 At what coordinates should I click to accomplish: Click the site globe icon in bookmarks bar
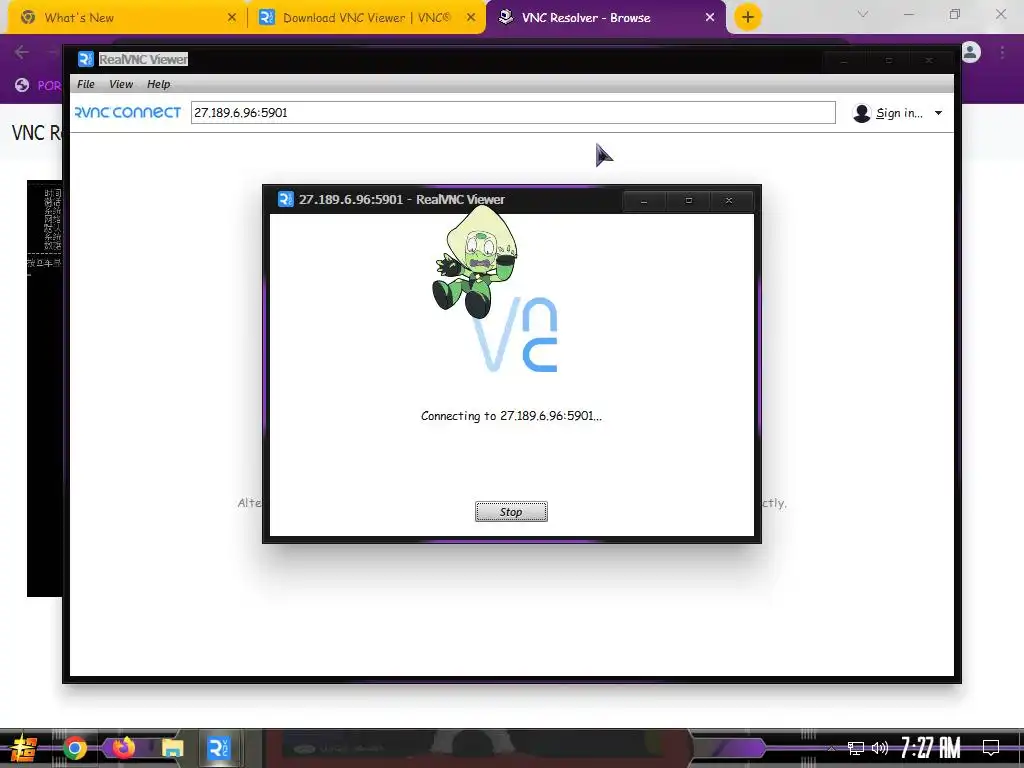coord(22,85)
